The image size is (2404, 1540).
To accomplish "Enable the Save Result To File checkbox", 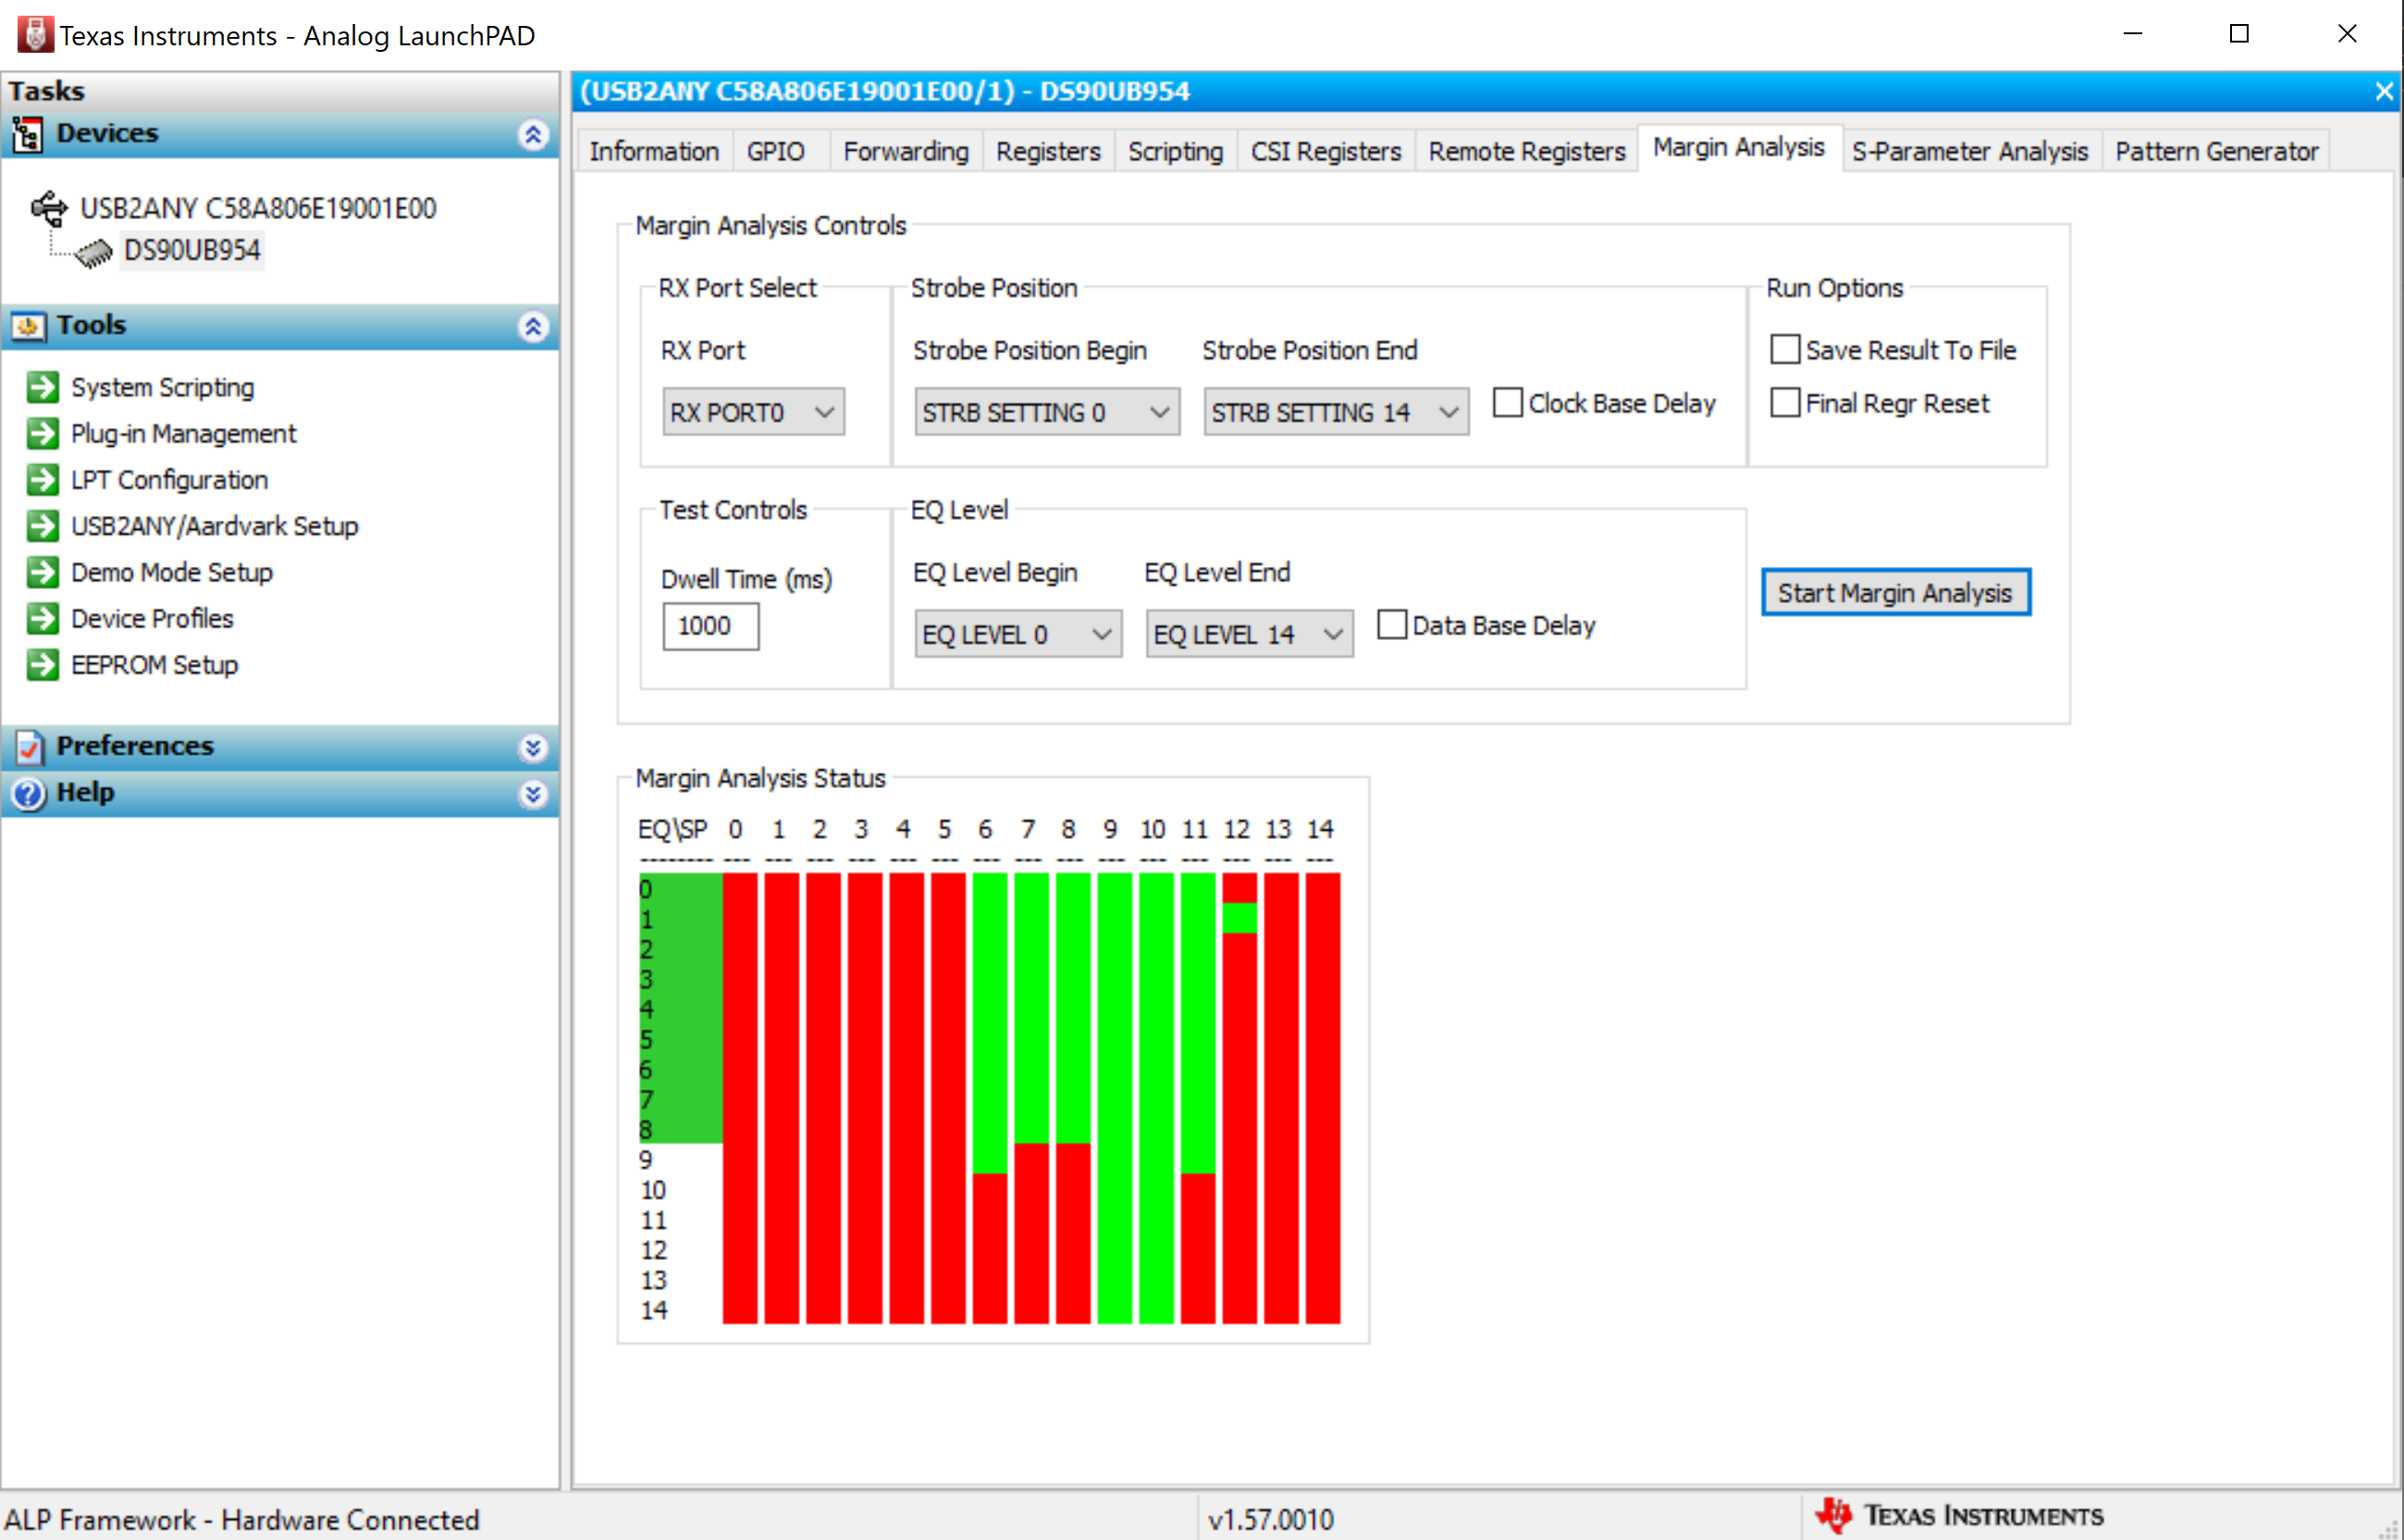I will (x=1785, y=349).
